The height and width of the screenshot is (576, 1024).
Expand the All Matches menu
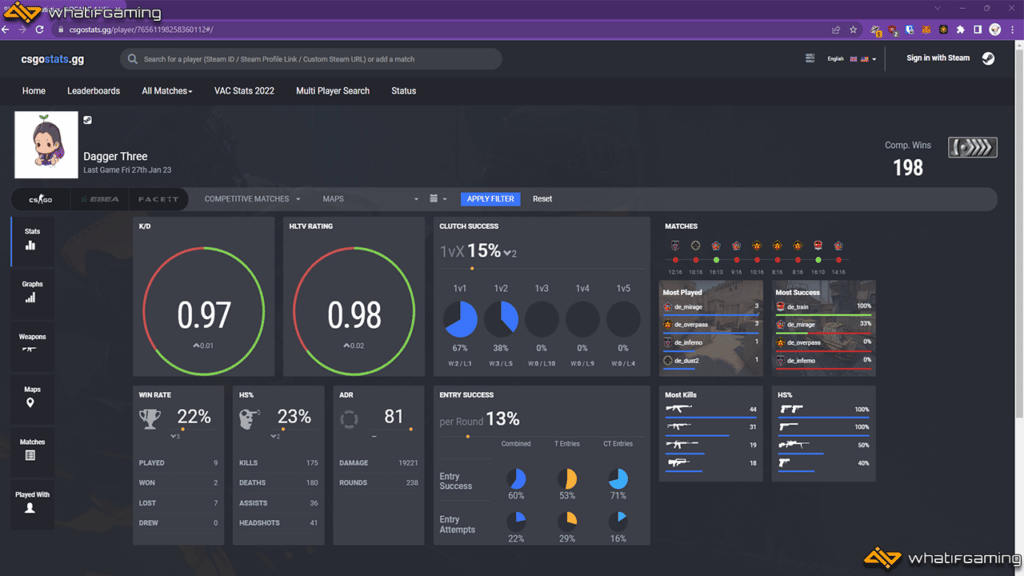pyautogui.click(x=167, y=91)
